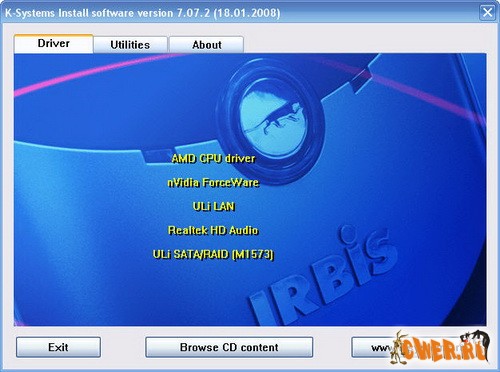Image resolution: width=500 pixels, height=372 pixels.
Task: Switch to the Driver tab
Action: click(x=54, y=44)
